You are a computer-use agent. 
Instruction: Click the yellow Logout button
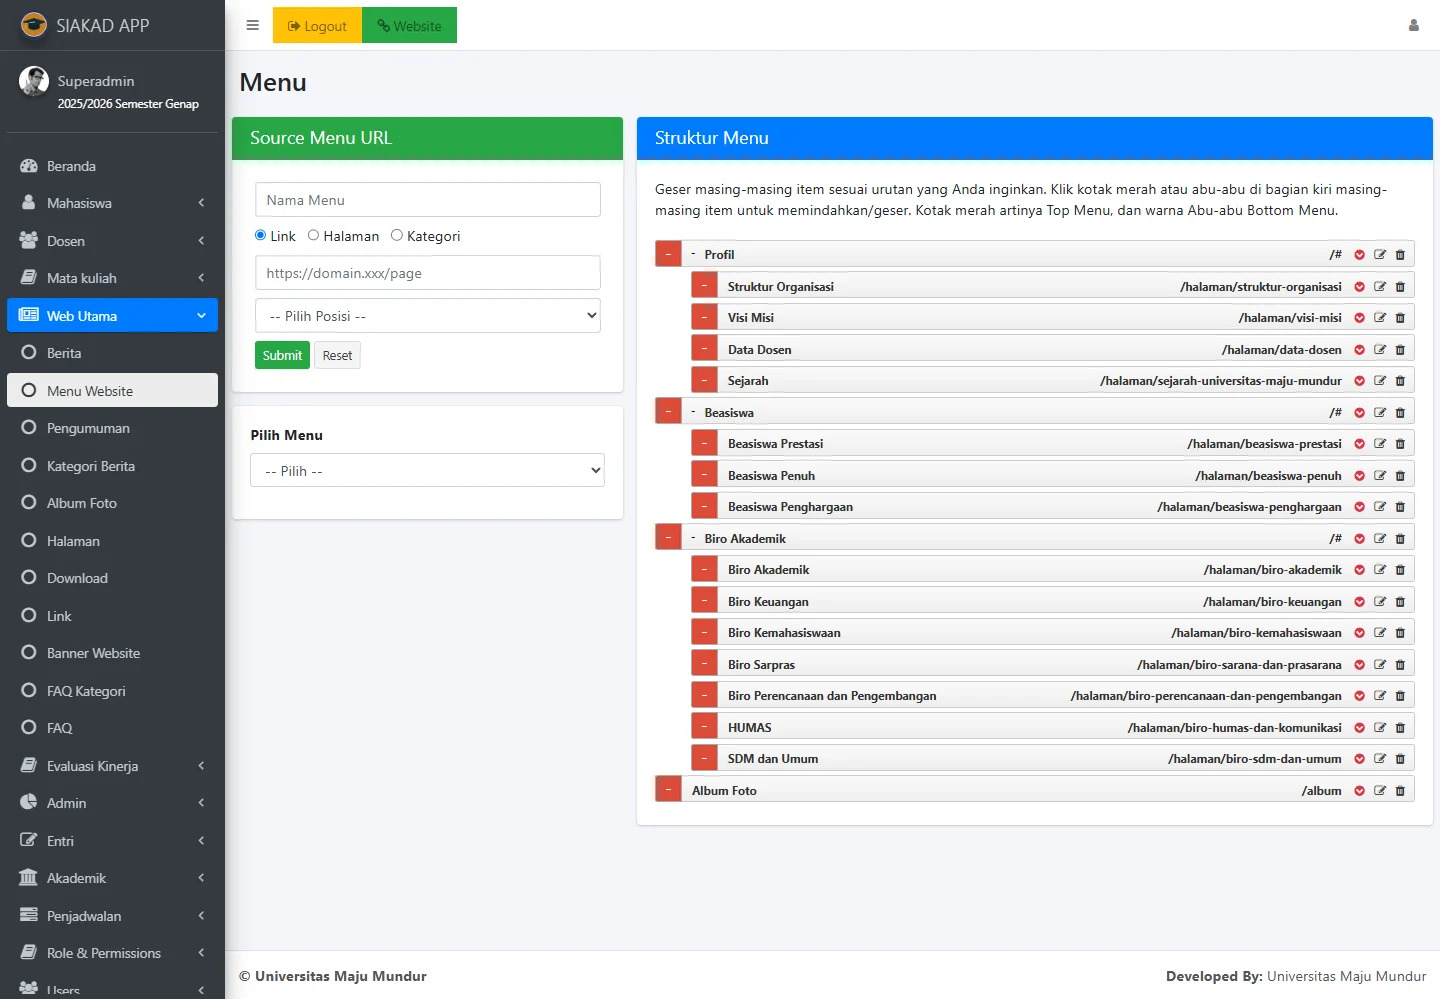click(317, 26)
